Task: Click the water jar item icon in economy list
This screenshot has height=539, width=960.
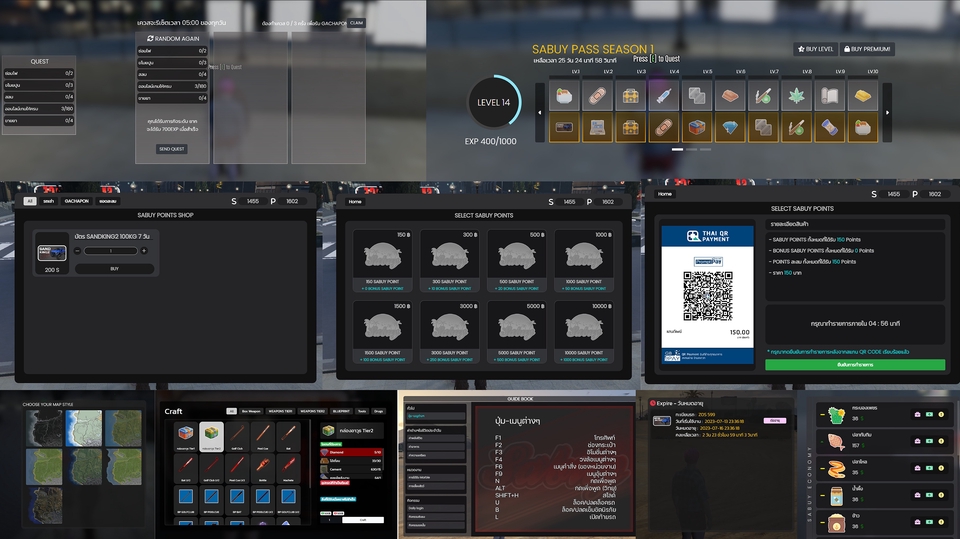Action: pos(836,496)
